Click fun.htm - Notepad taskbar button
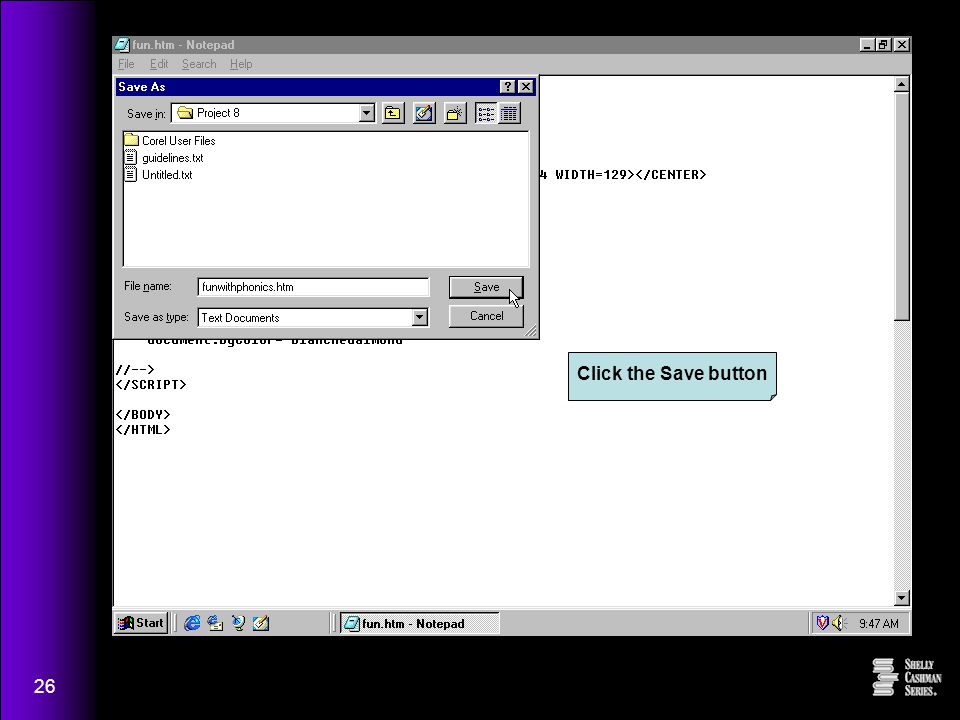This screenshot has width=960, height=720. pyautogui.click(x=419, y=623)
